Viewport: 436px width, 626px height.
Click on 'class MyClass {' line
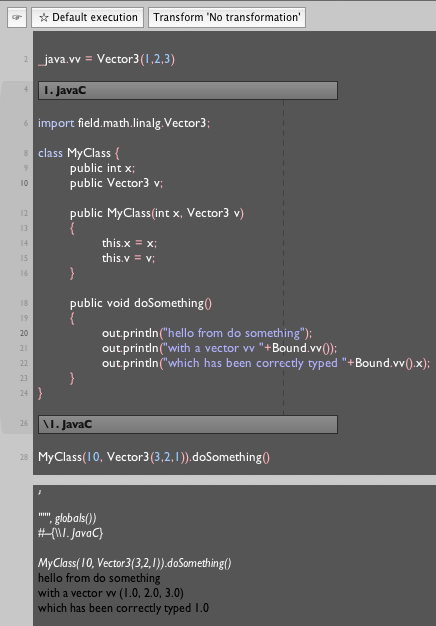79,153
